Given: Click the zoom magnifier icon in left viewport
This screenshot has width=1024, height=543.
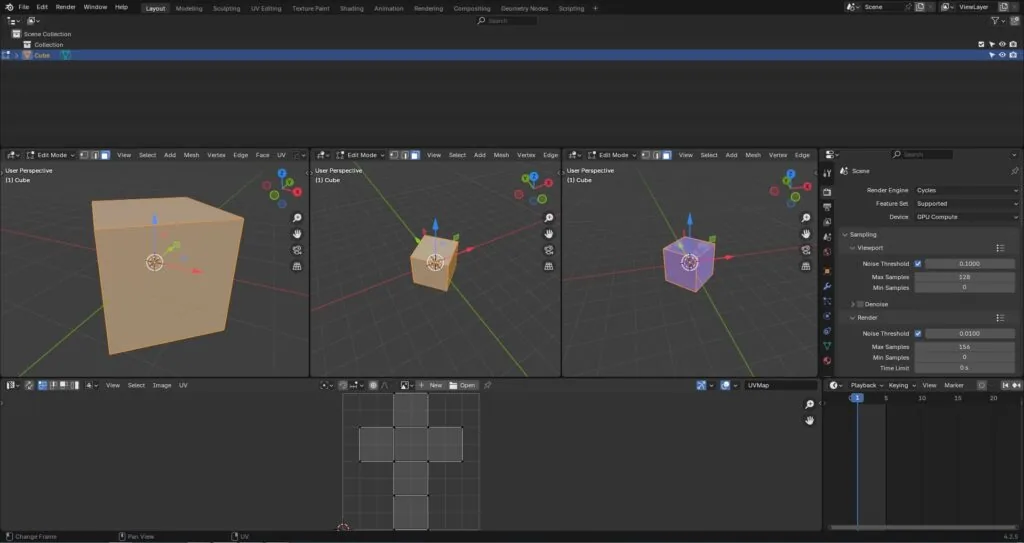Looking at the screenshot, I should click(297, 218).
